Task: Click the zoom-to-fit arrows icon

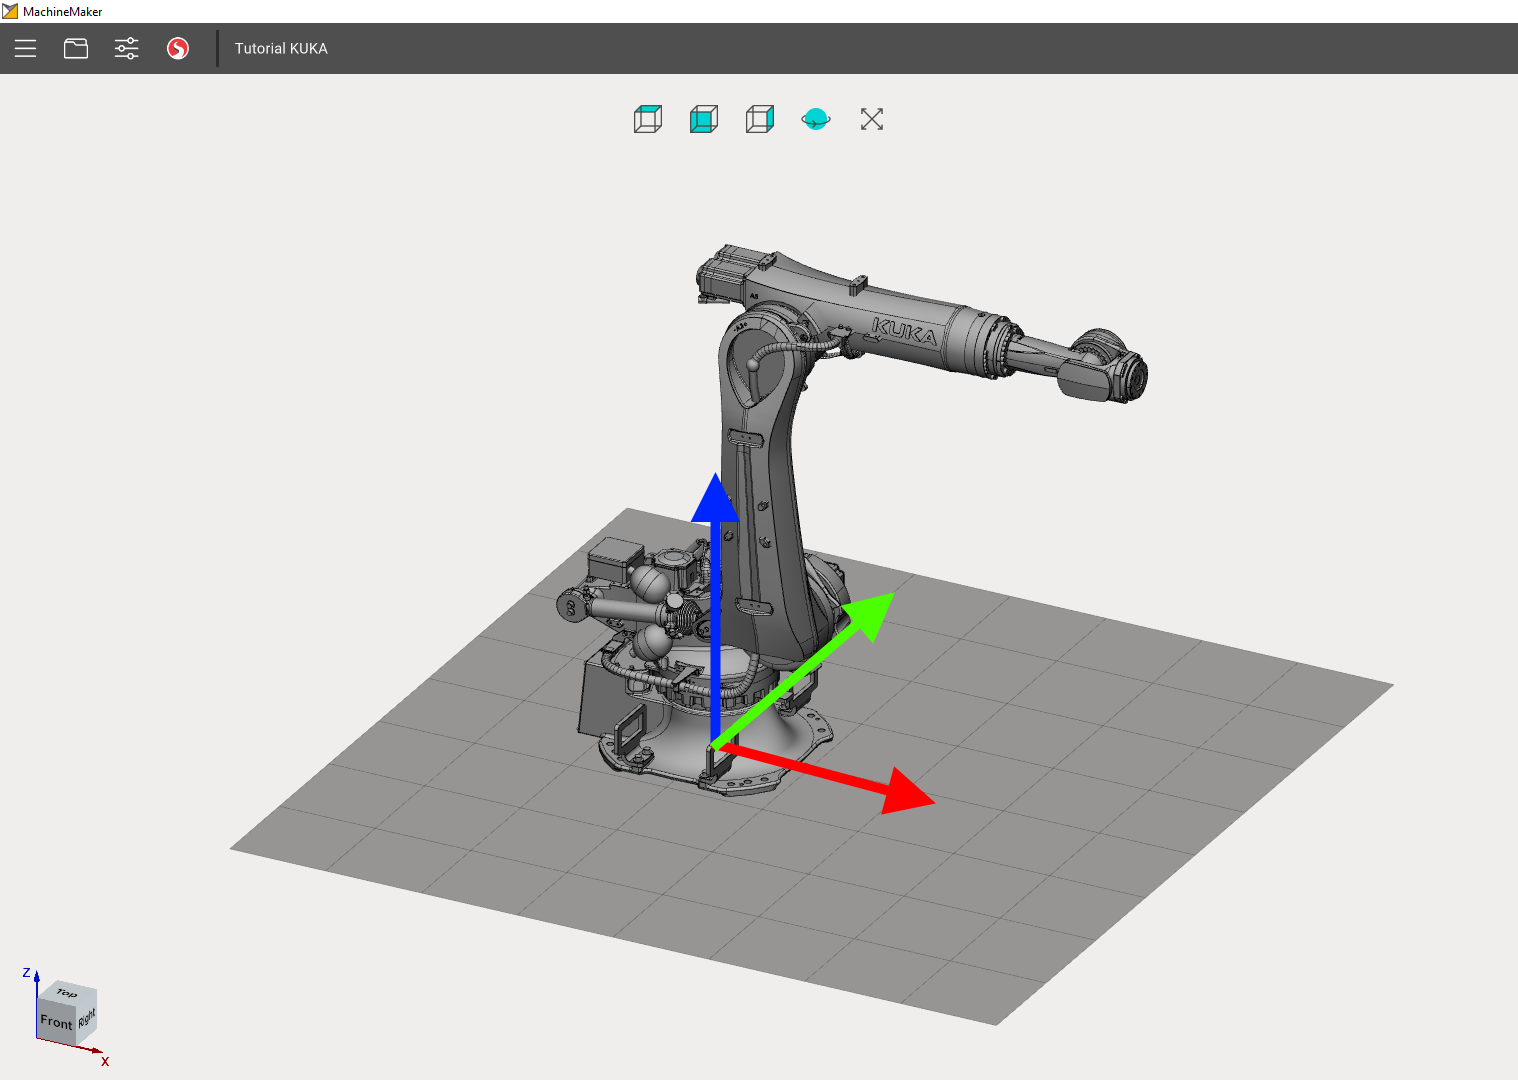Action: [x=872, y=120]
